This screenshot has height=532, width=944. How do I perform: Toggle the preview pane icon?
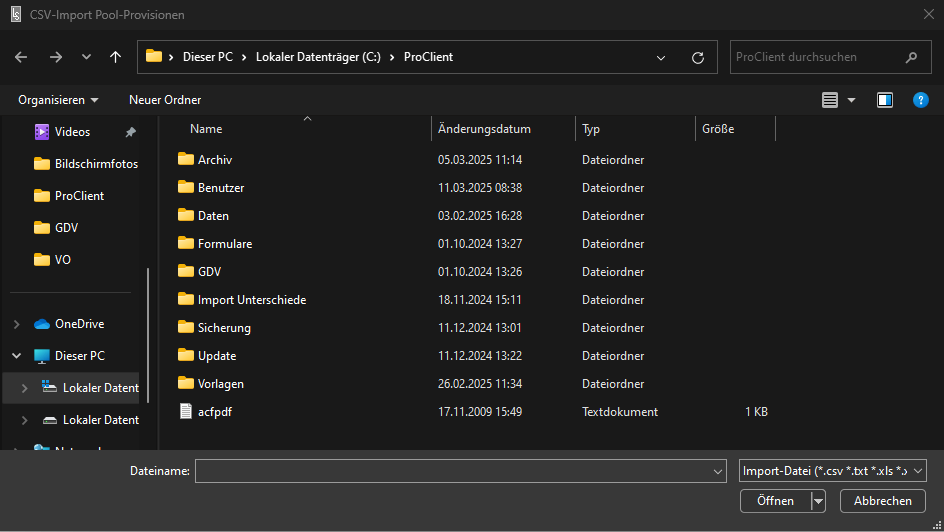[885, 100]
